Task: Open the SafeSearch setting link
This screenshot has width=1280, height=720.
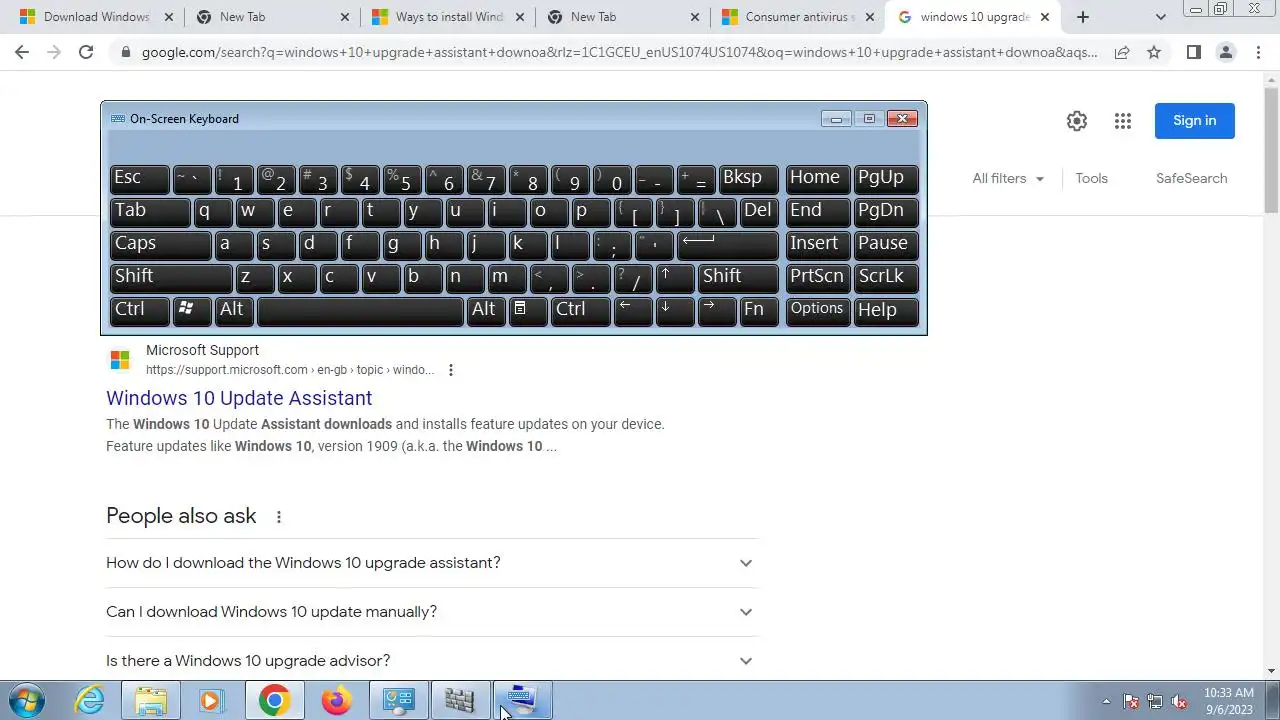Action: (1191, 178)
